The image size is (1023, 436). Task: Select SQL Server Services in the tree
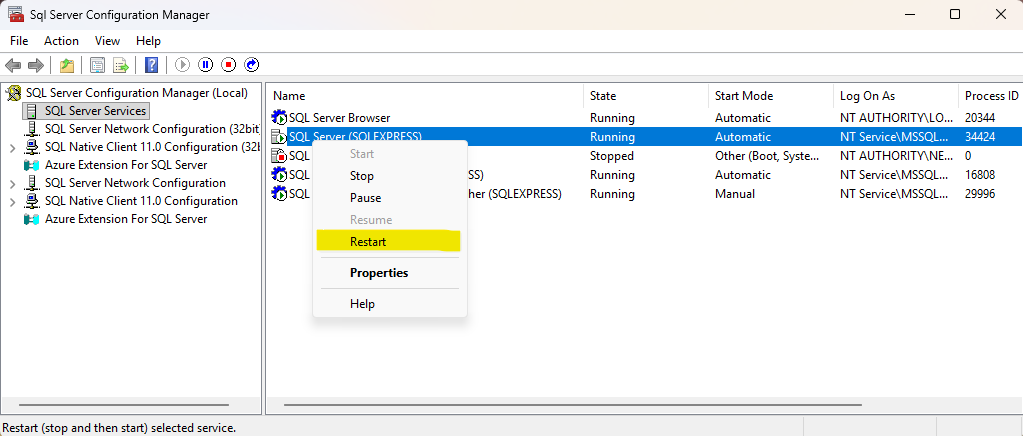[x=96, y=111]
